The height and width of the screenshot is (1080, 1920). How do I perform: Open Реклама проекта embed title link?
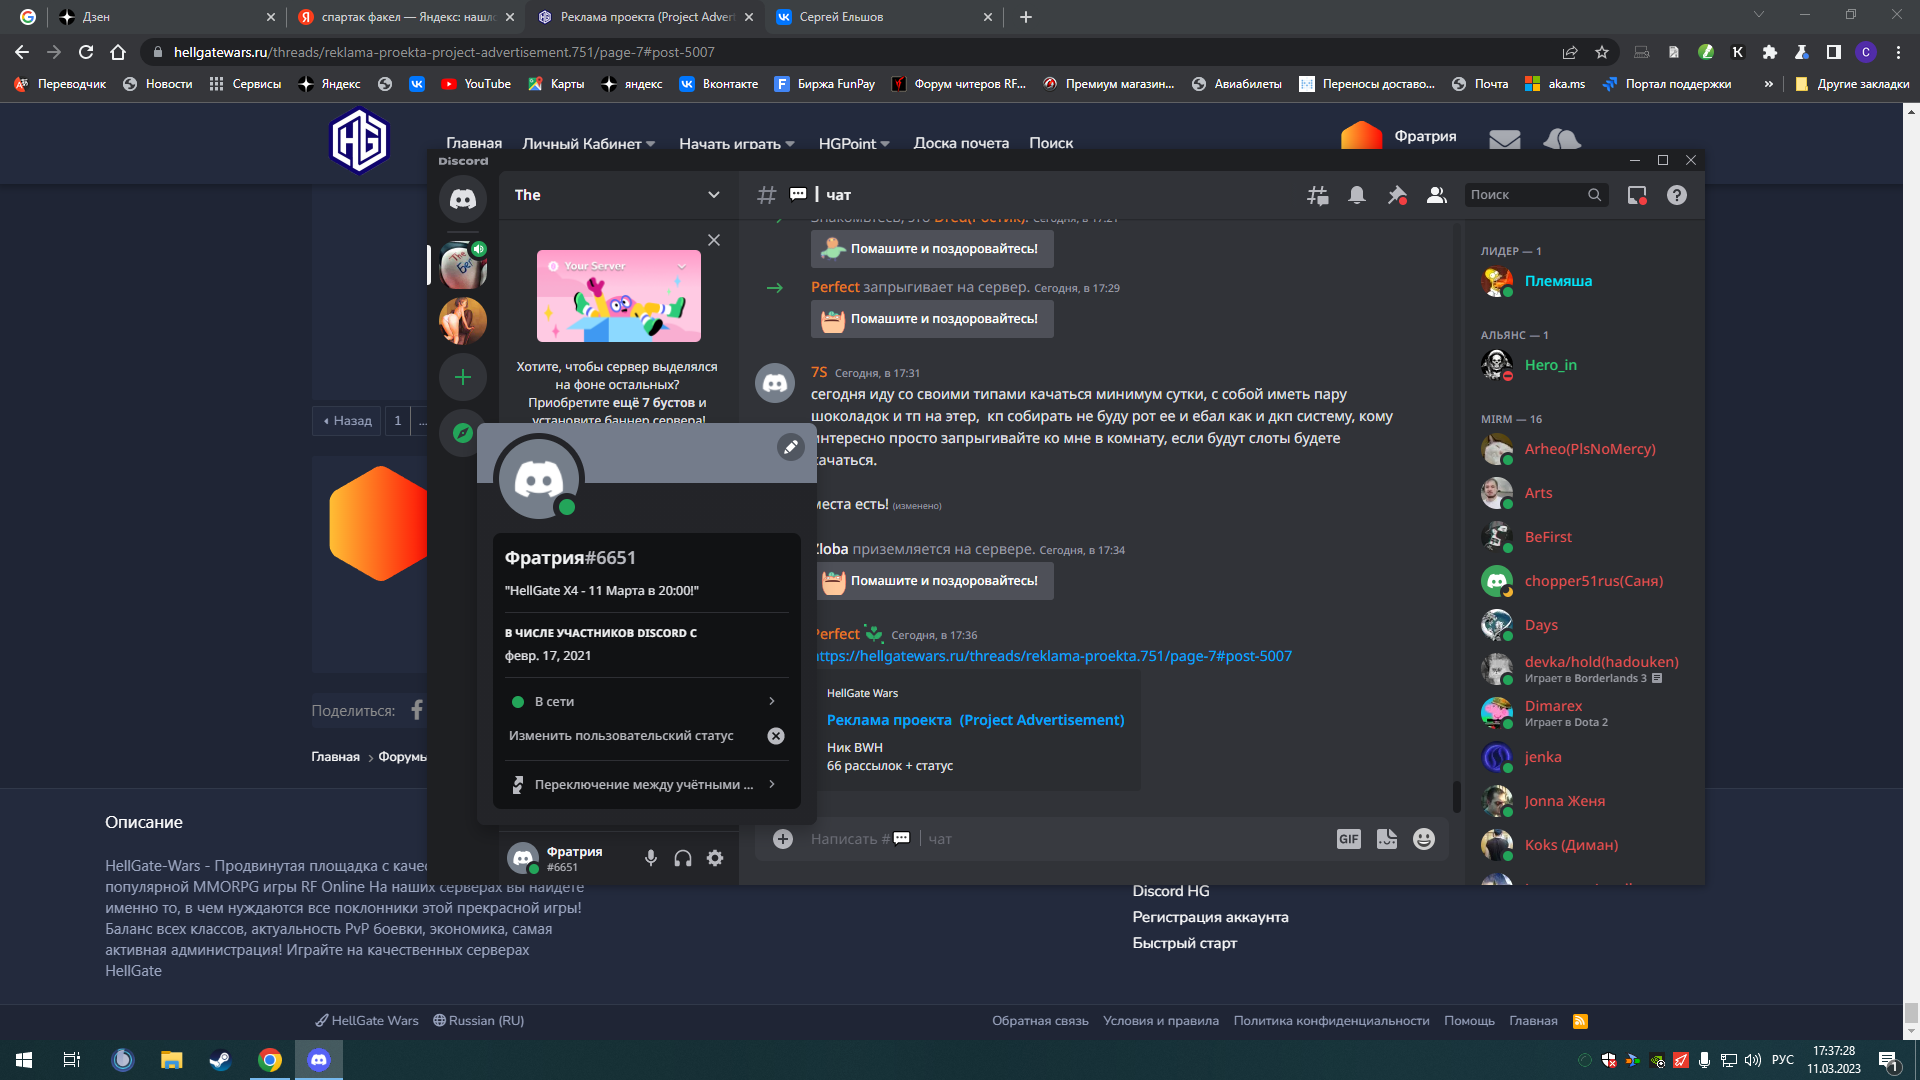(975, 720)
